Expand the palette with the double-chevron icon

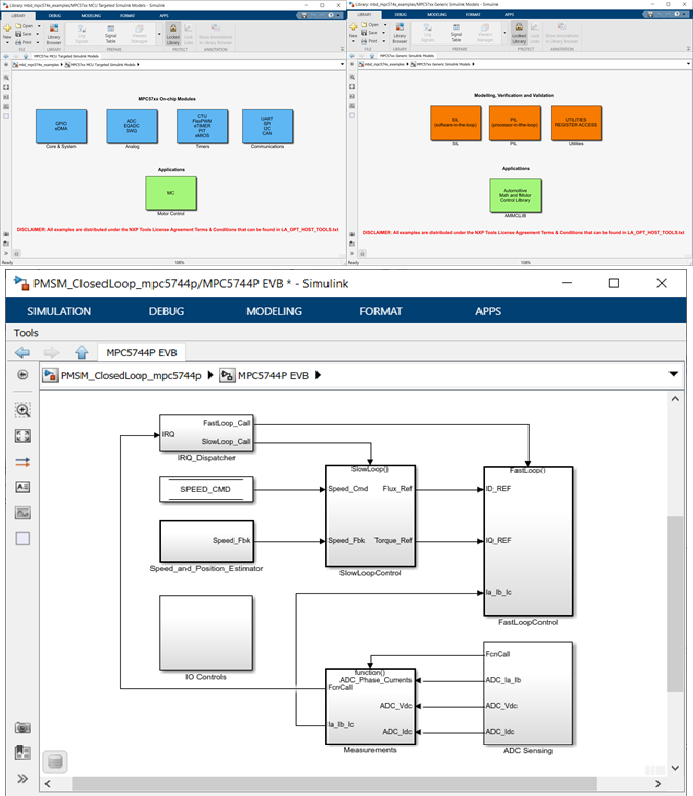coord(22,779)
